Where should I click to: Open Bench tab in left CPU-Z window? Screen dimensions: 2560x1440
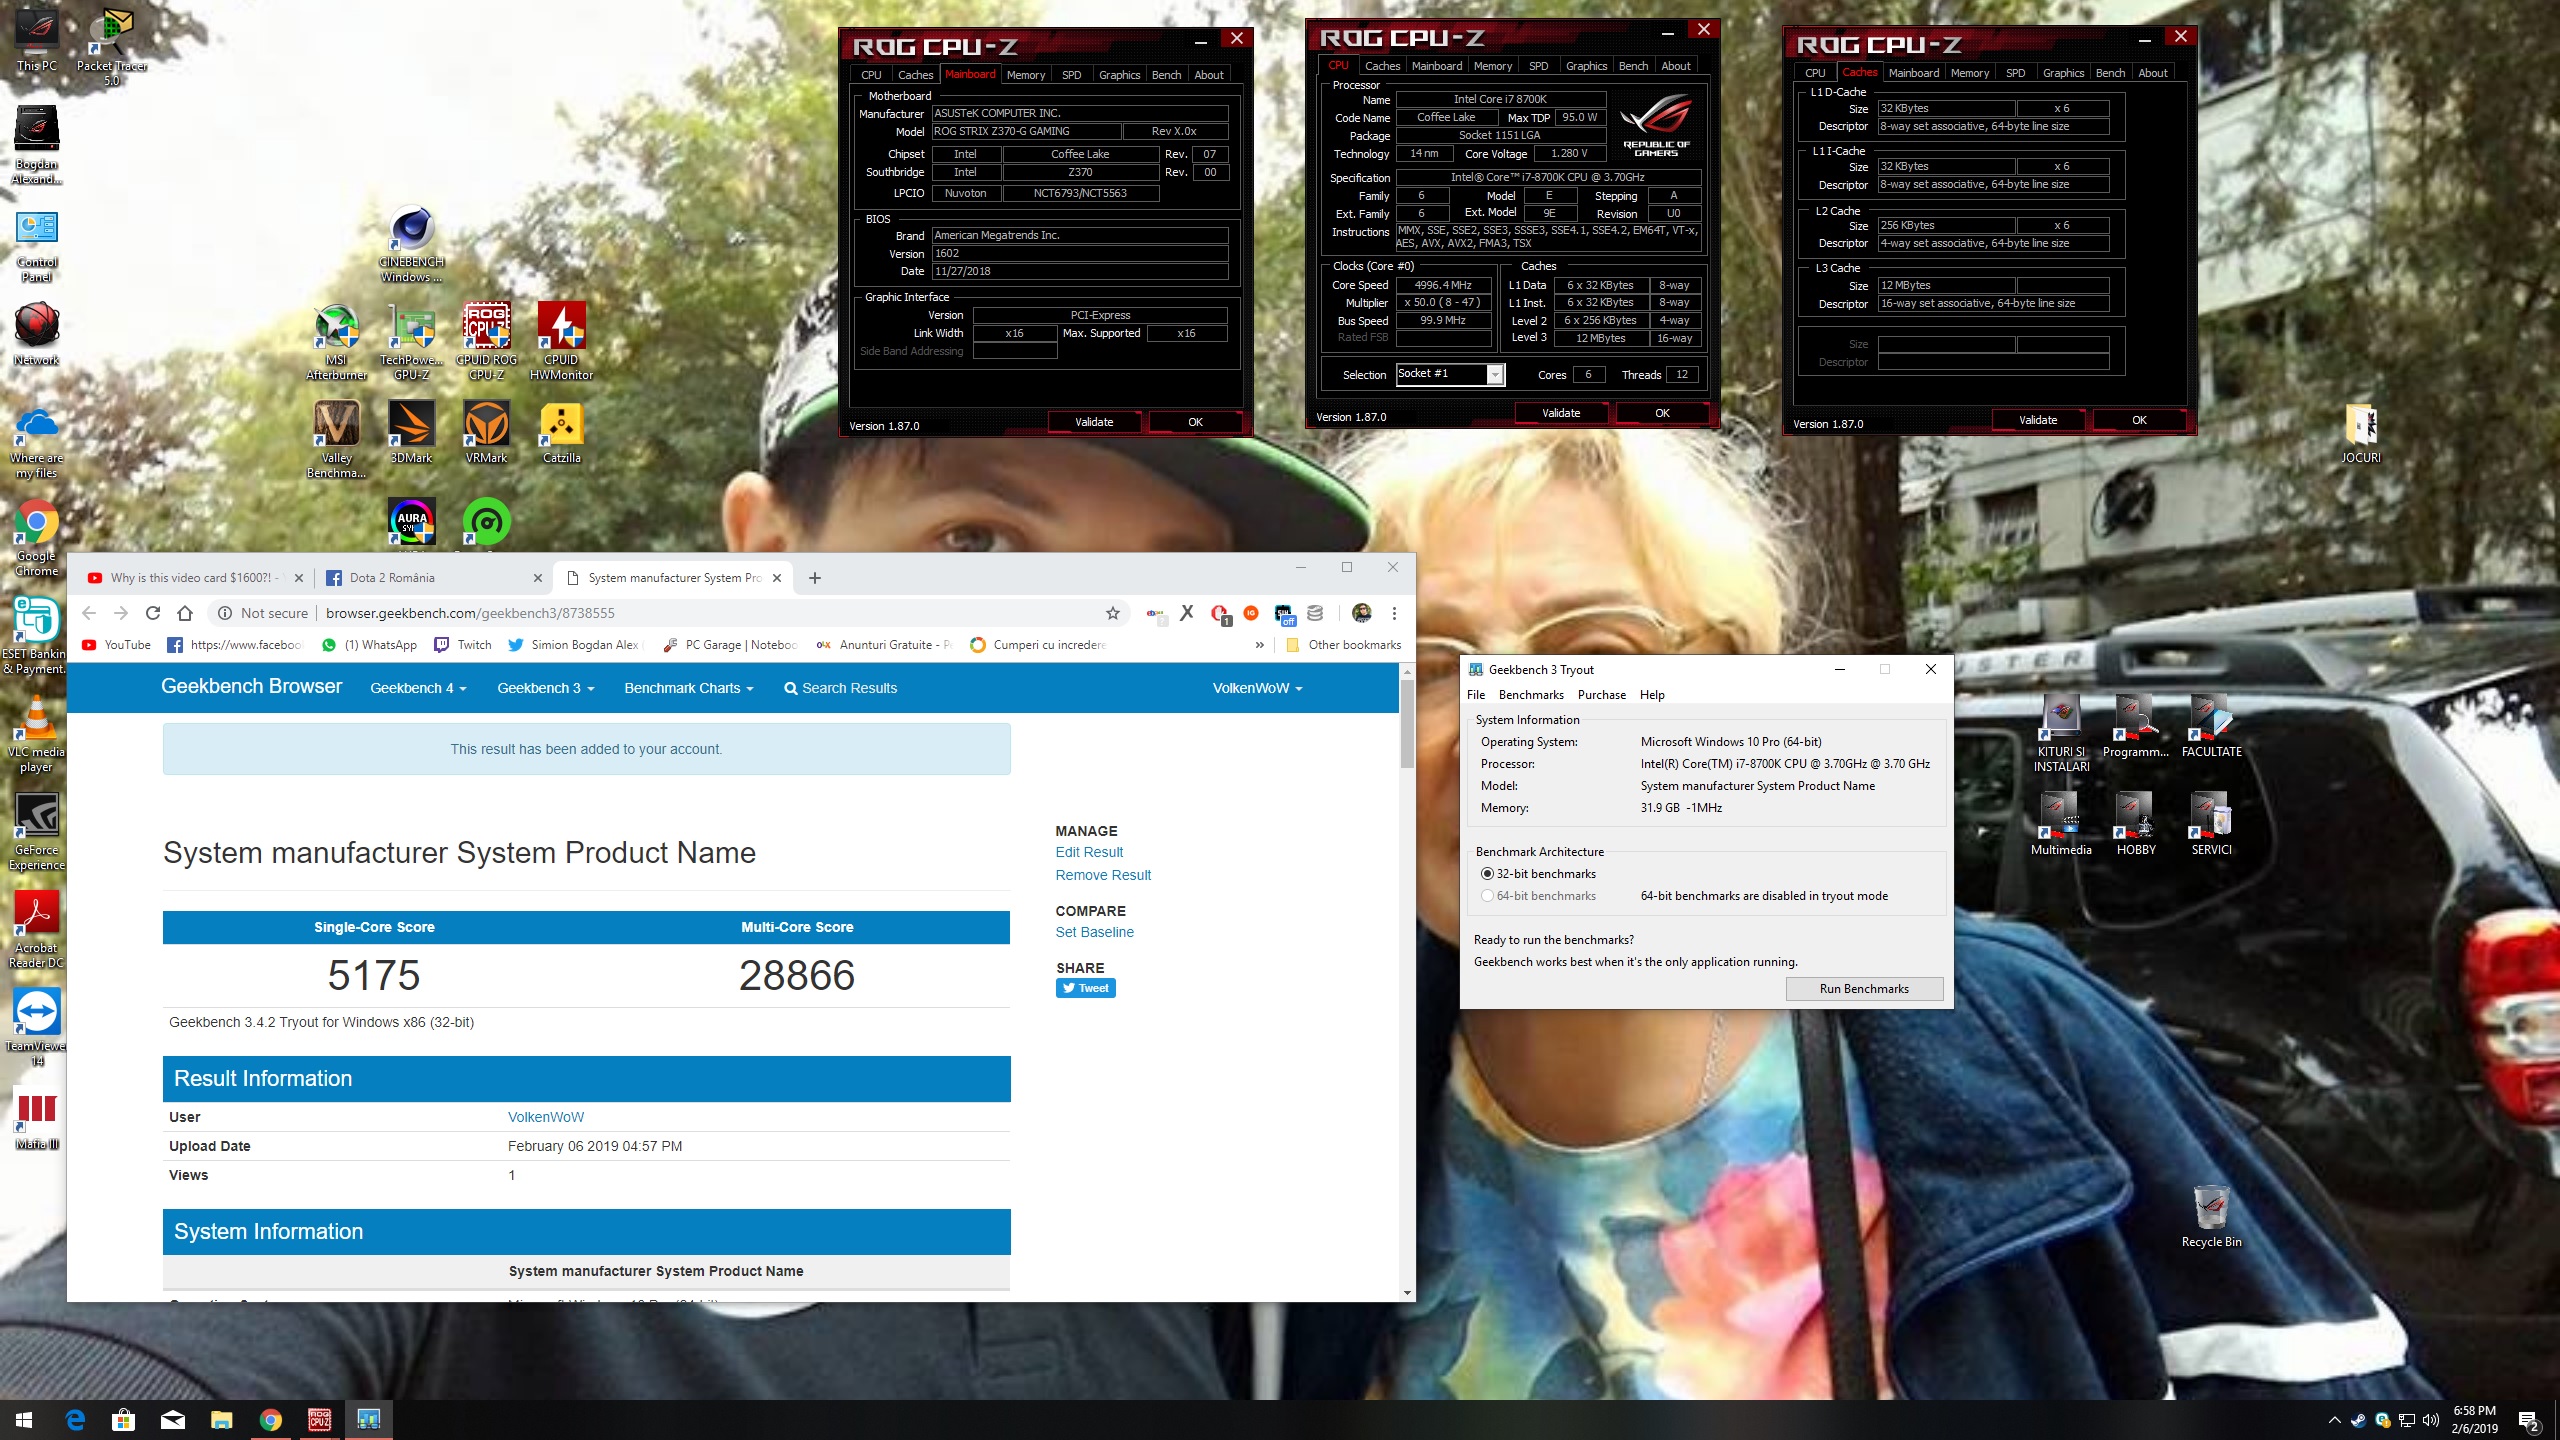[x=1166, y=75]
